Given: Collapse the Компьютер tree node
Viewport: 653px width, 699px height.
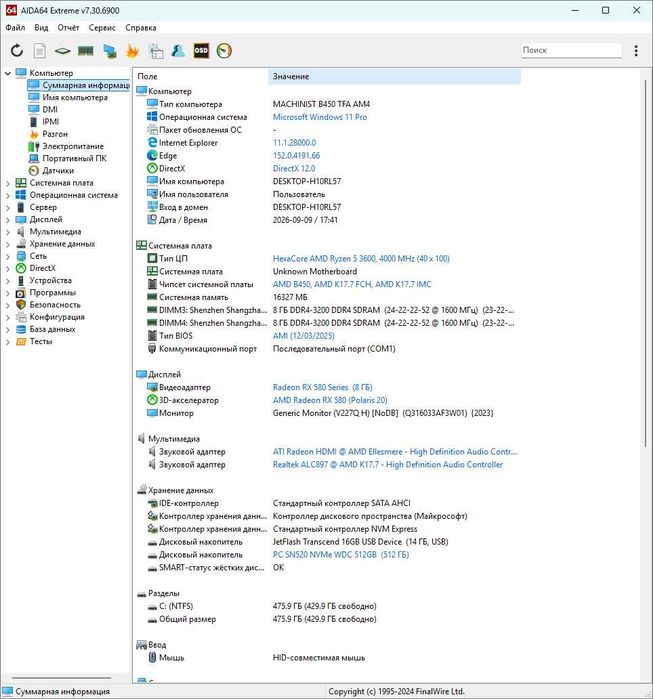Looking at the screenshot, I should (x=8, y=73).
